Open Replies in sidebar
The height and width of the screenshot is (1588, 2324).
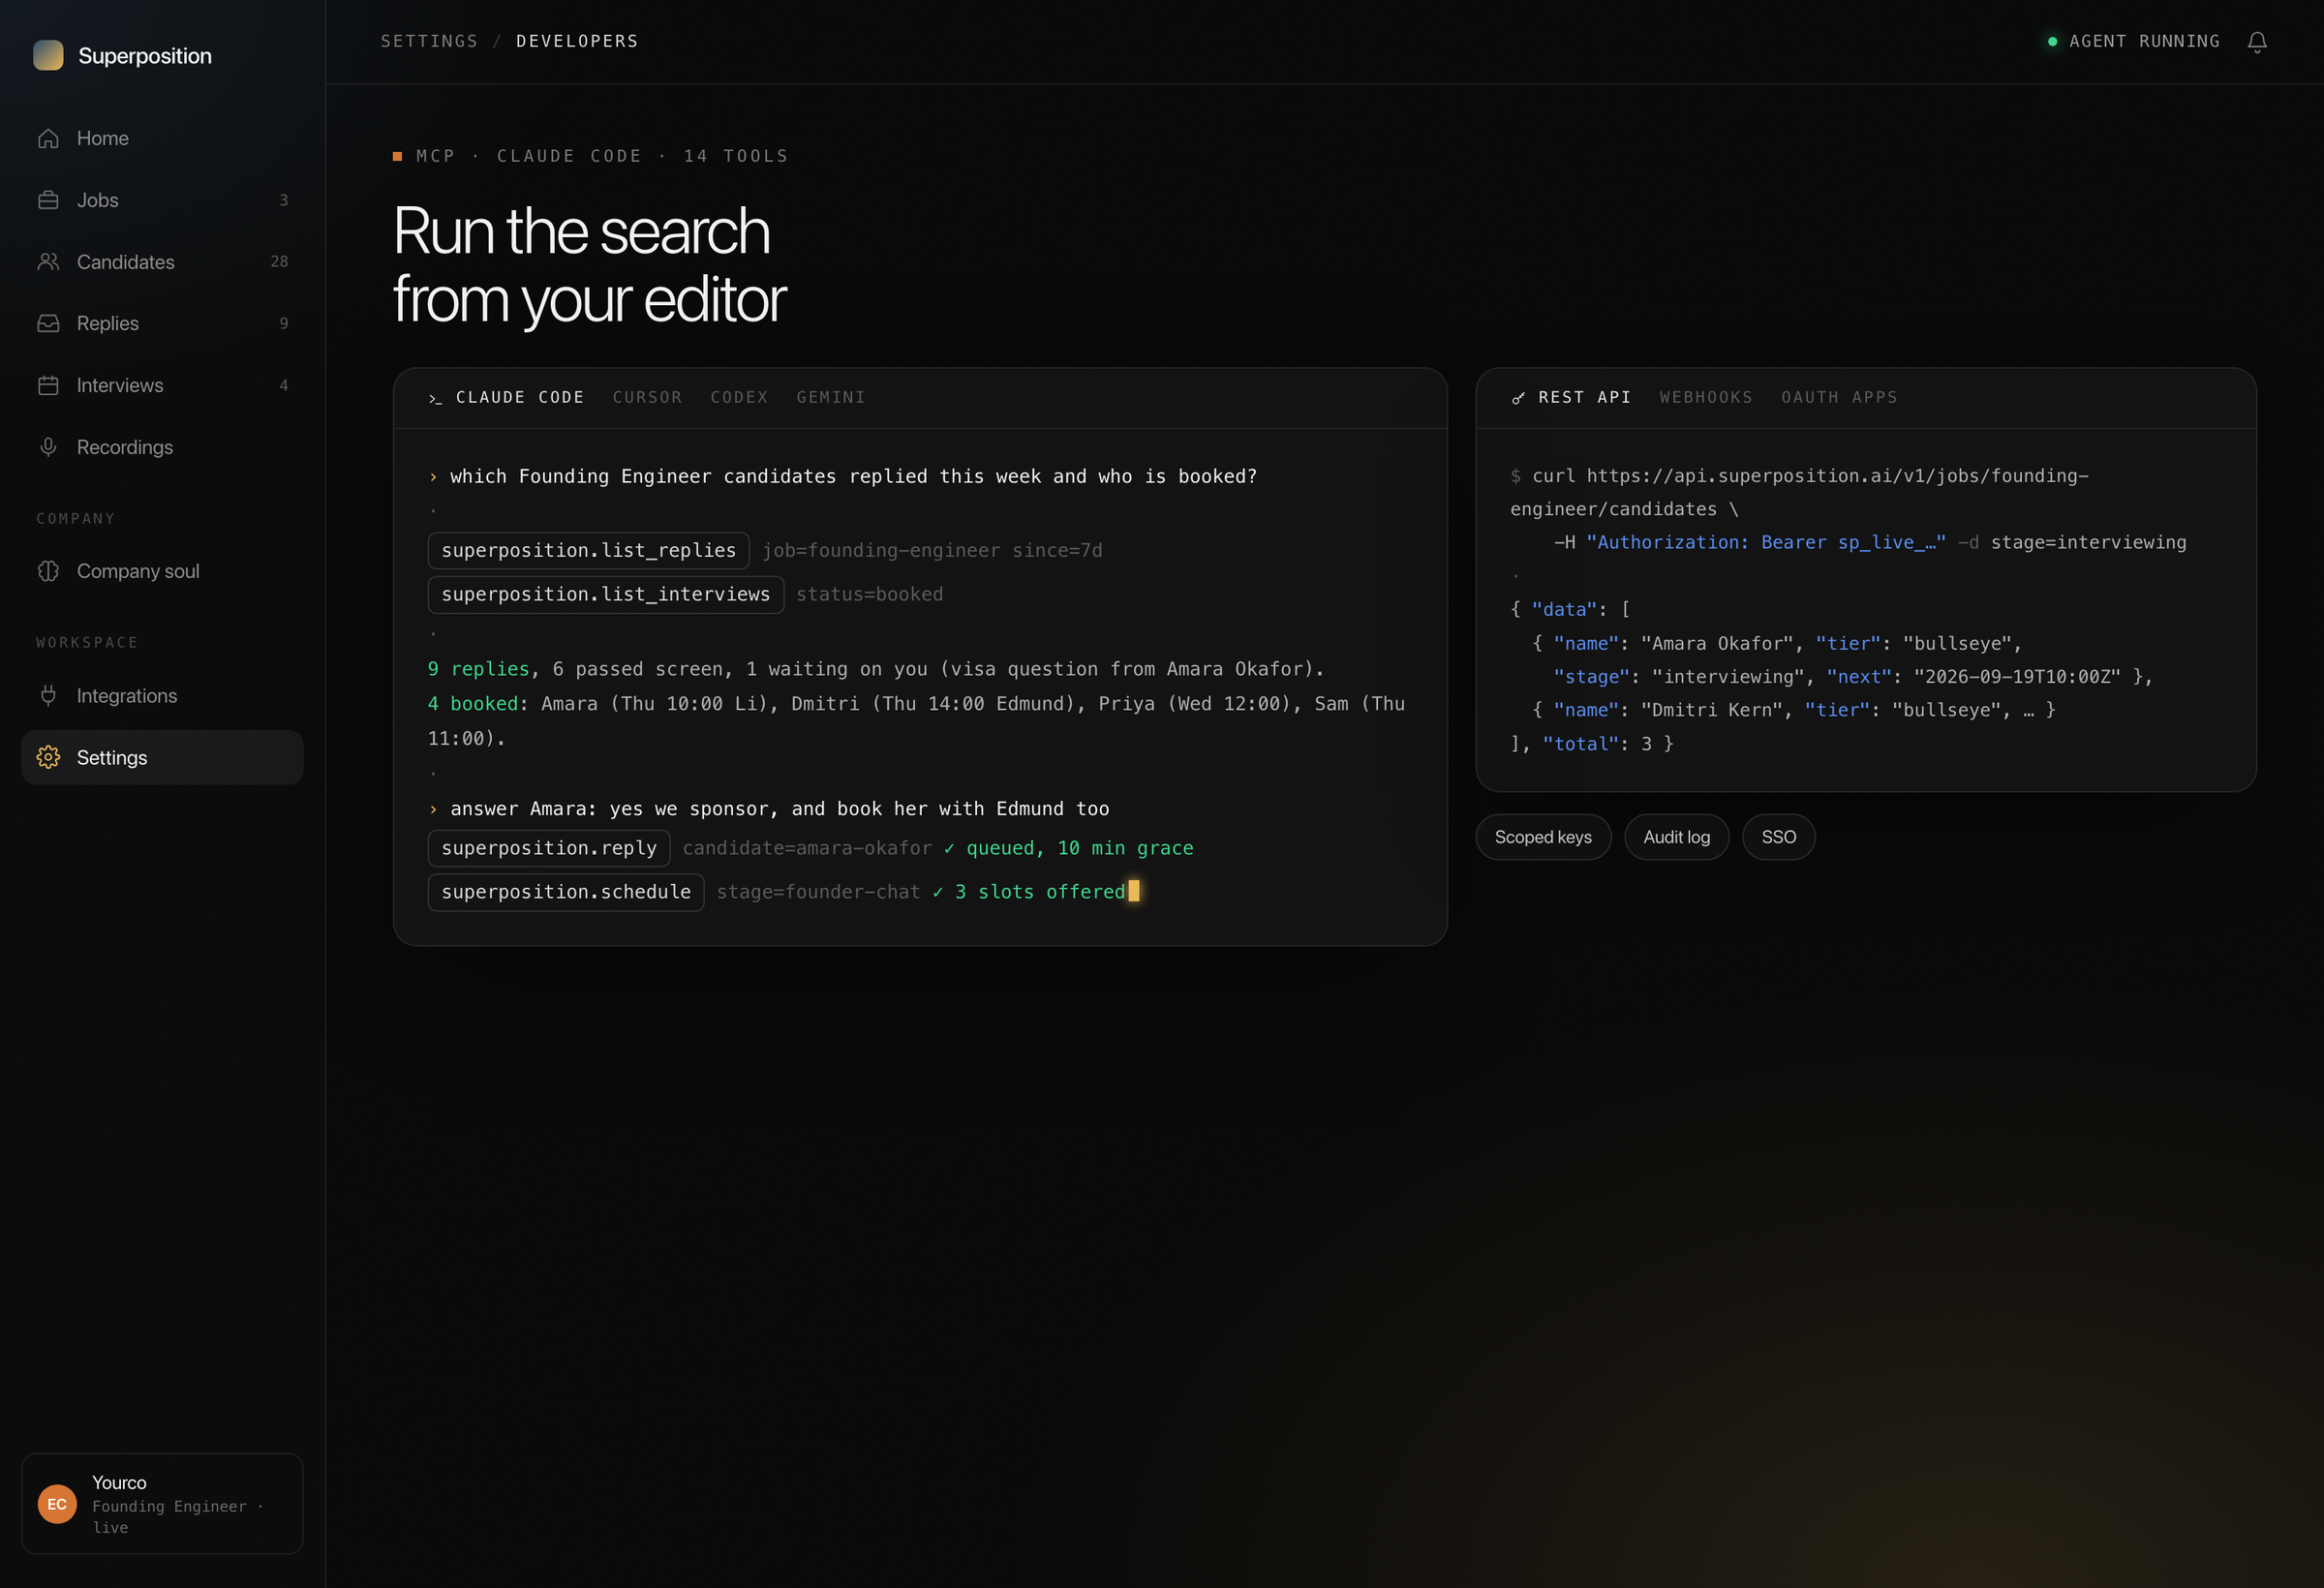click(162, 323)
